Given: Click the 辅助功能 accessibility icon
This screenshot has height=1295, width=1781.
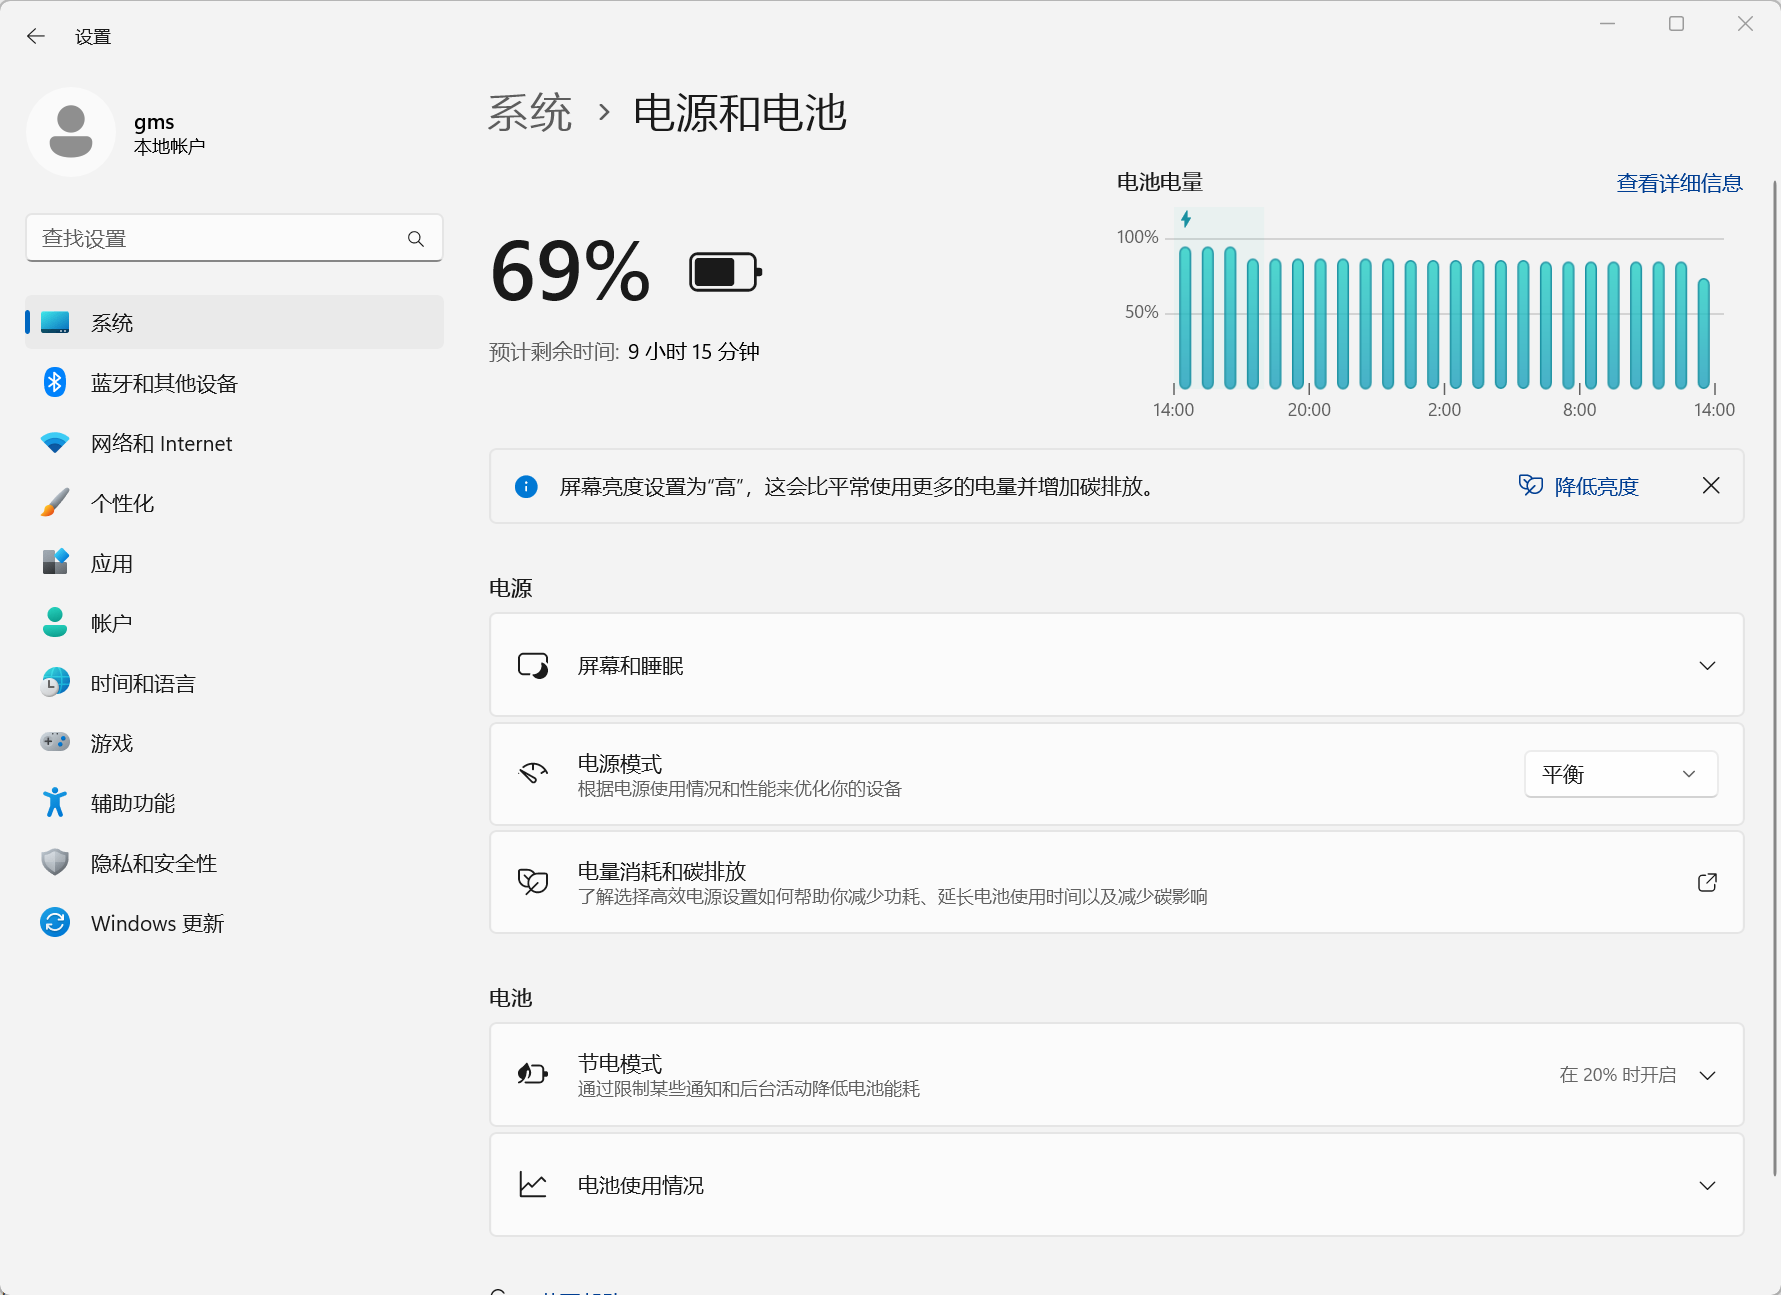Looking at the screenshot, I should (55, 802).
